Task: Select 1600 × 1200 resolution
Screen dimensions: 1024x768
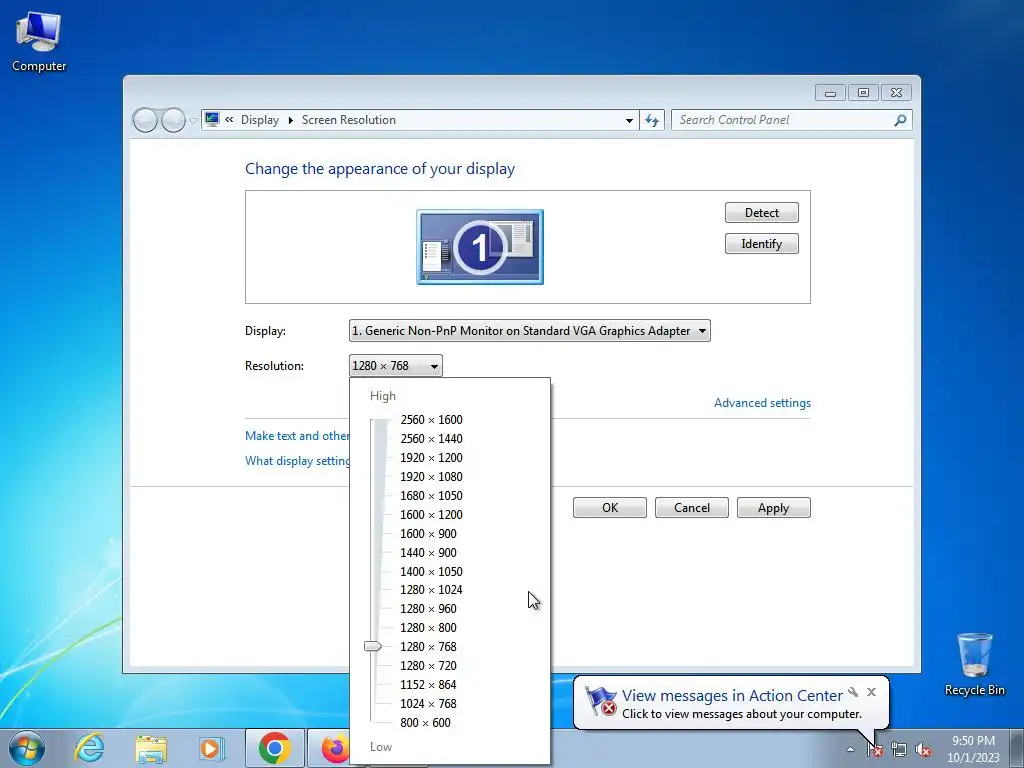Action: 431,515
